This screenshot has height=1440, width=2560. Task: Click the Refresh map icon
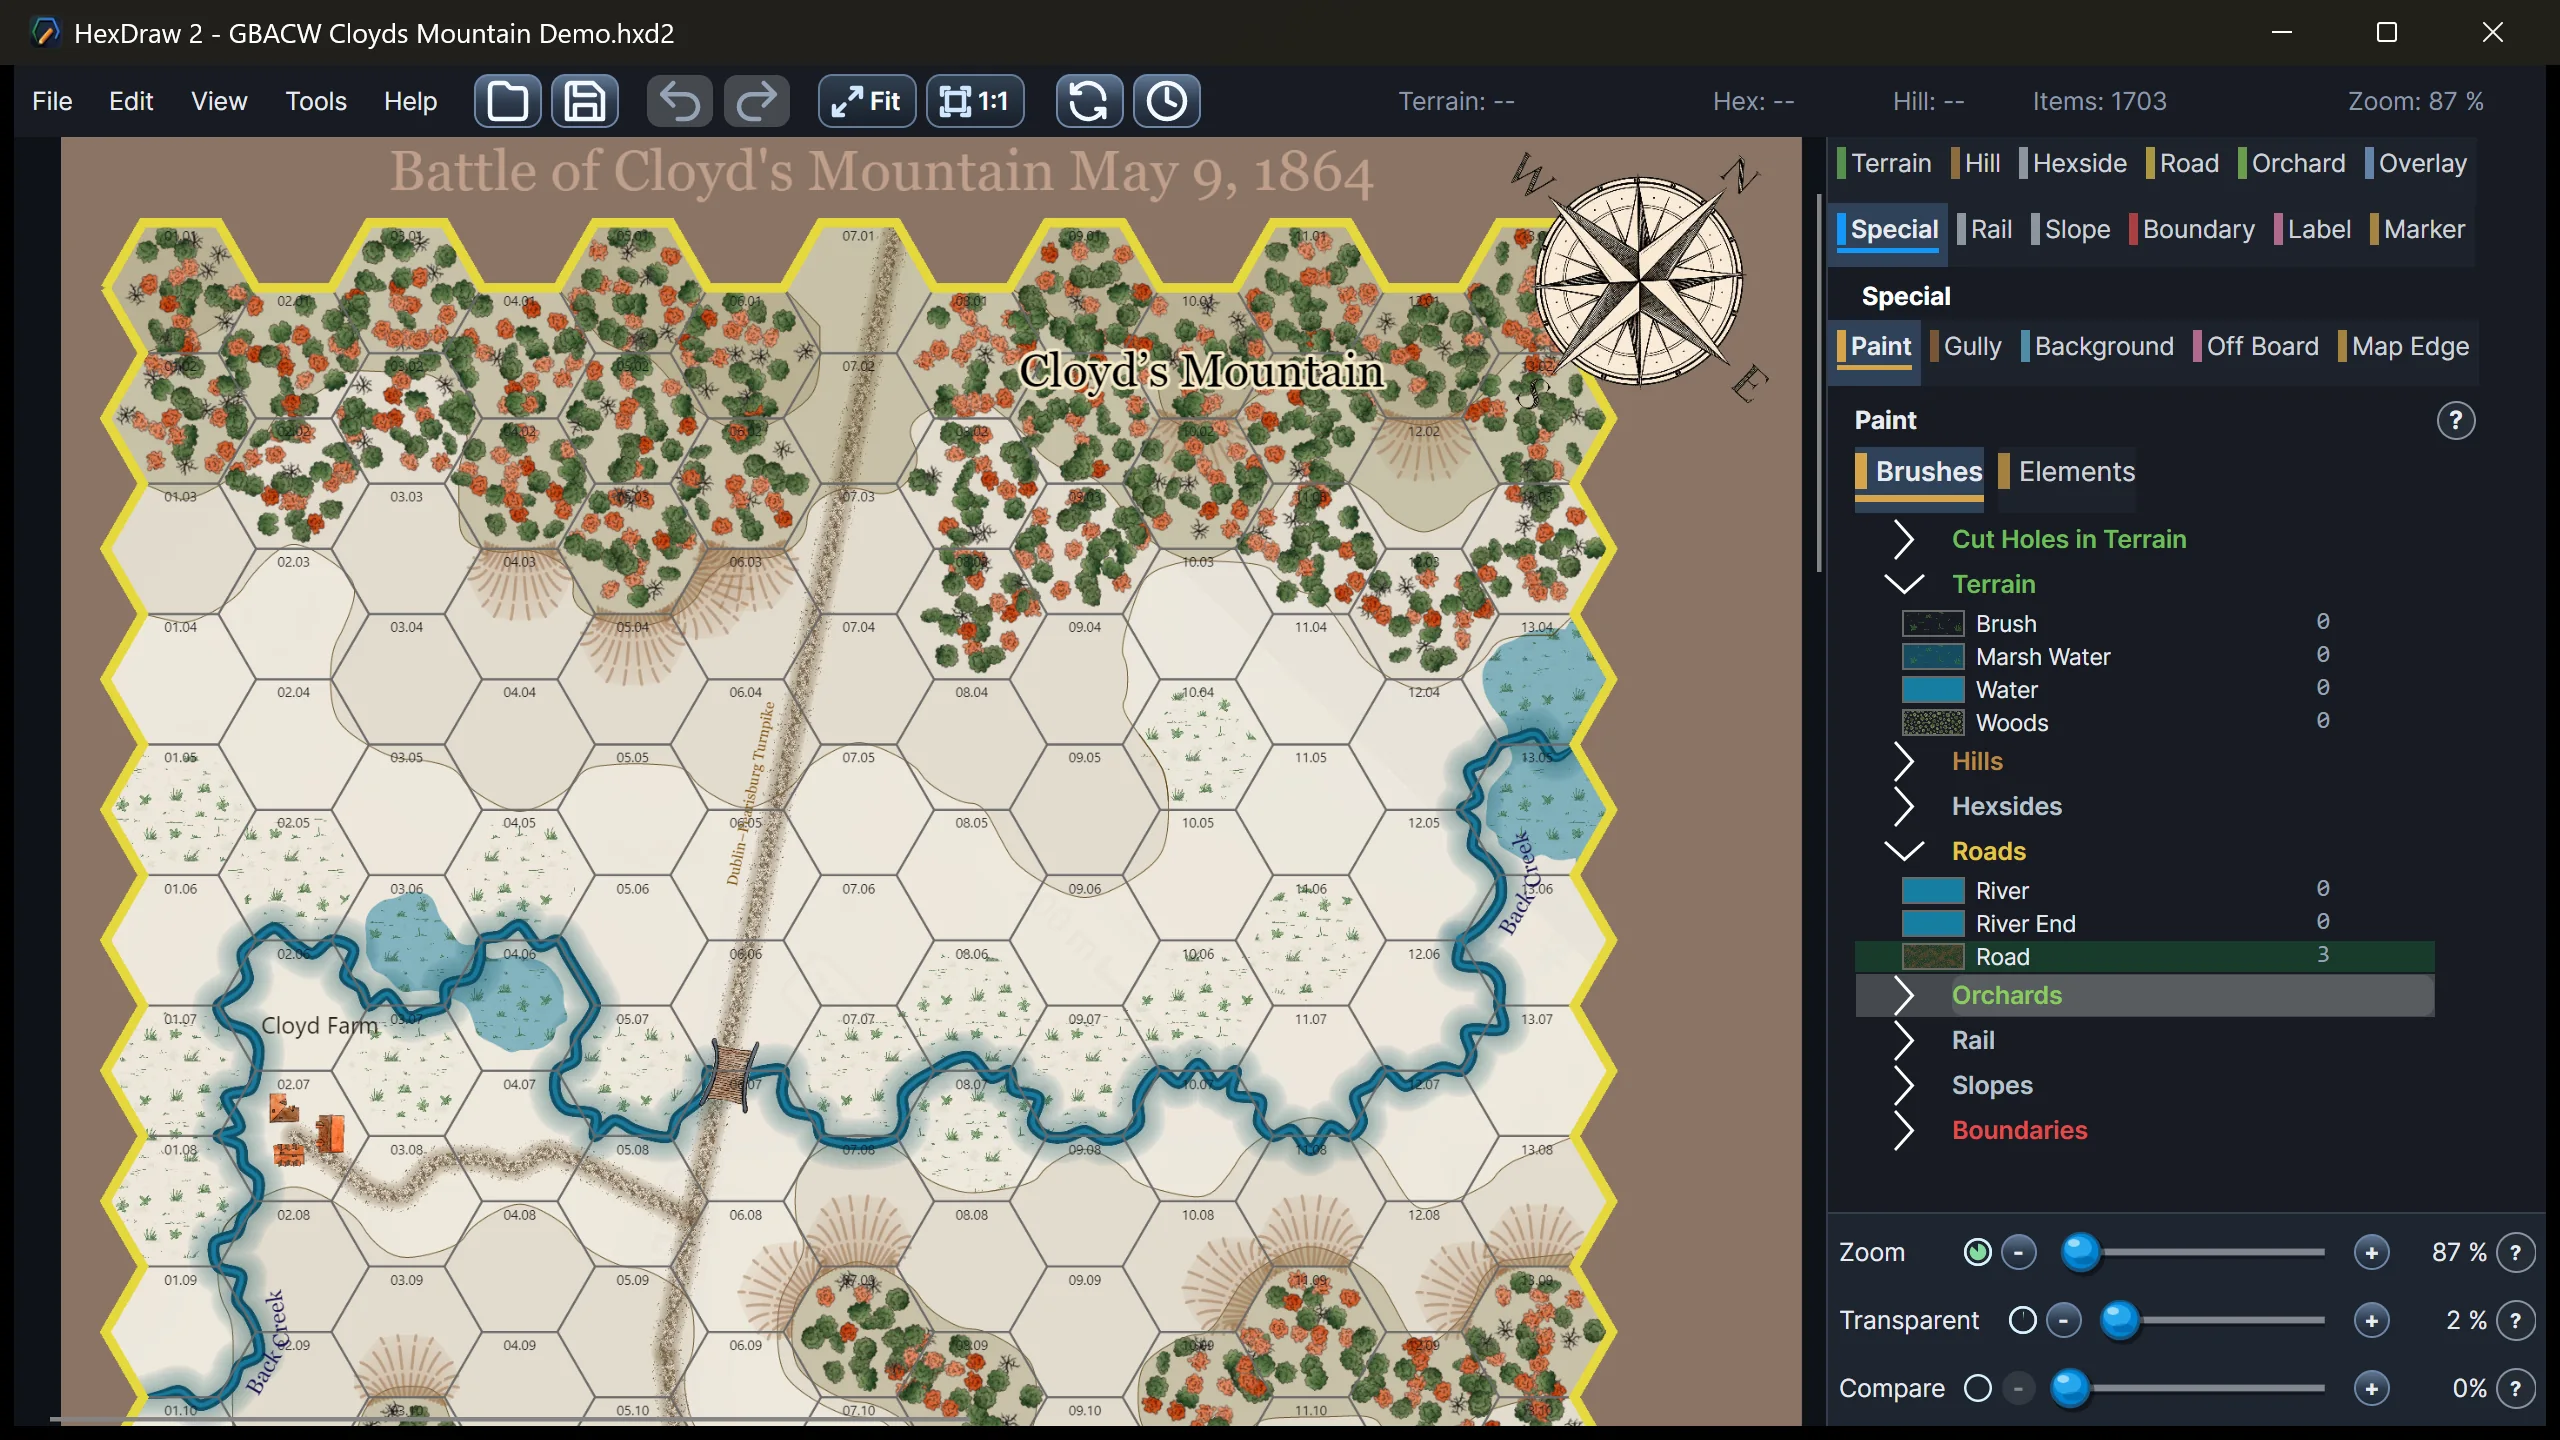tap(1089, 101)
